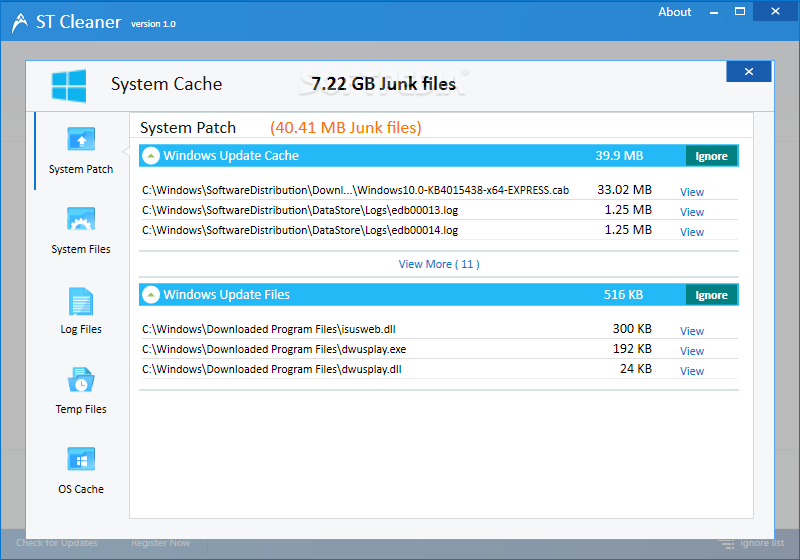Viewport: 800px width, 560px height.
Task: Select the OS Cache tab label
Action: pos(81,490)
